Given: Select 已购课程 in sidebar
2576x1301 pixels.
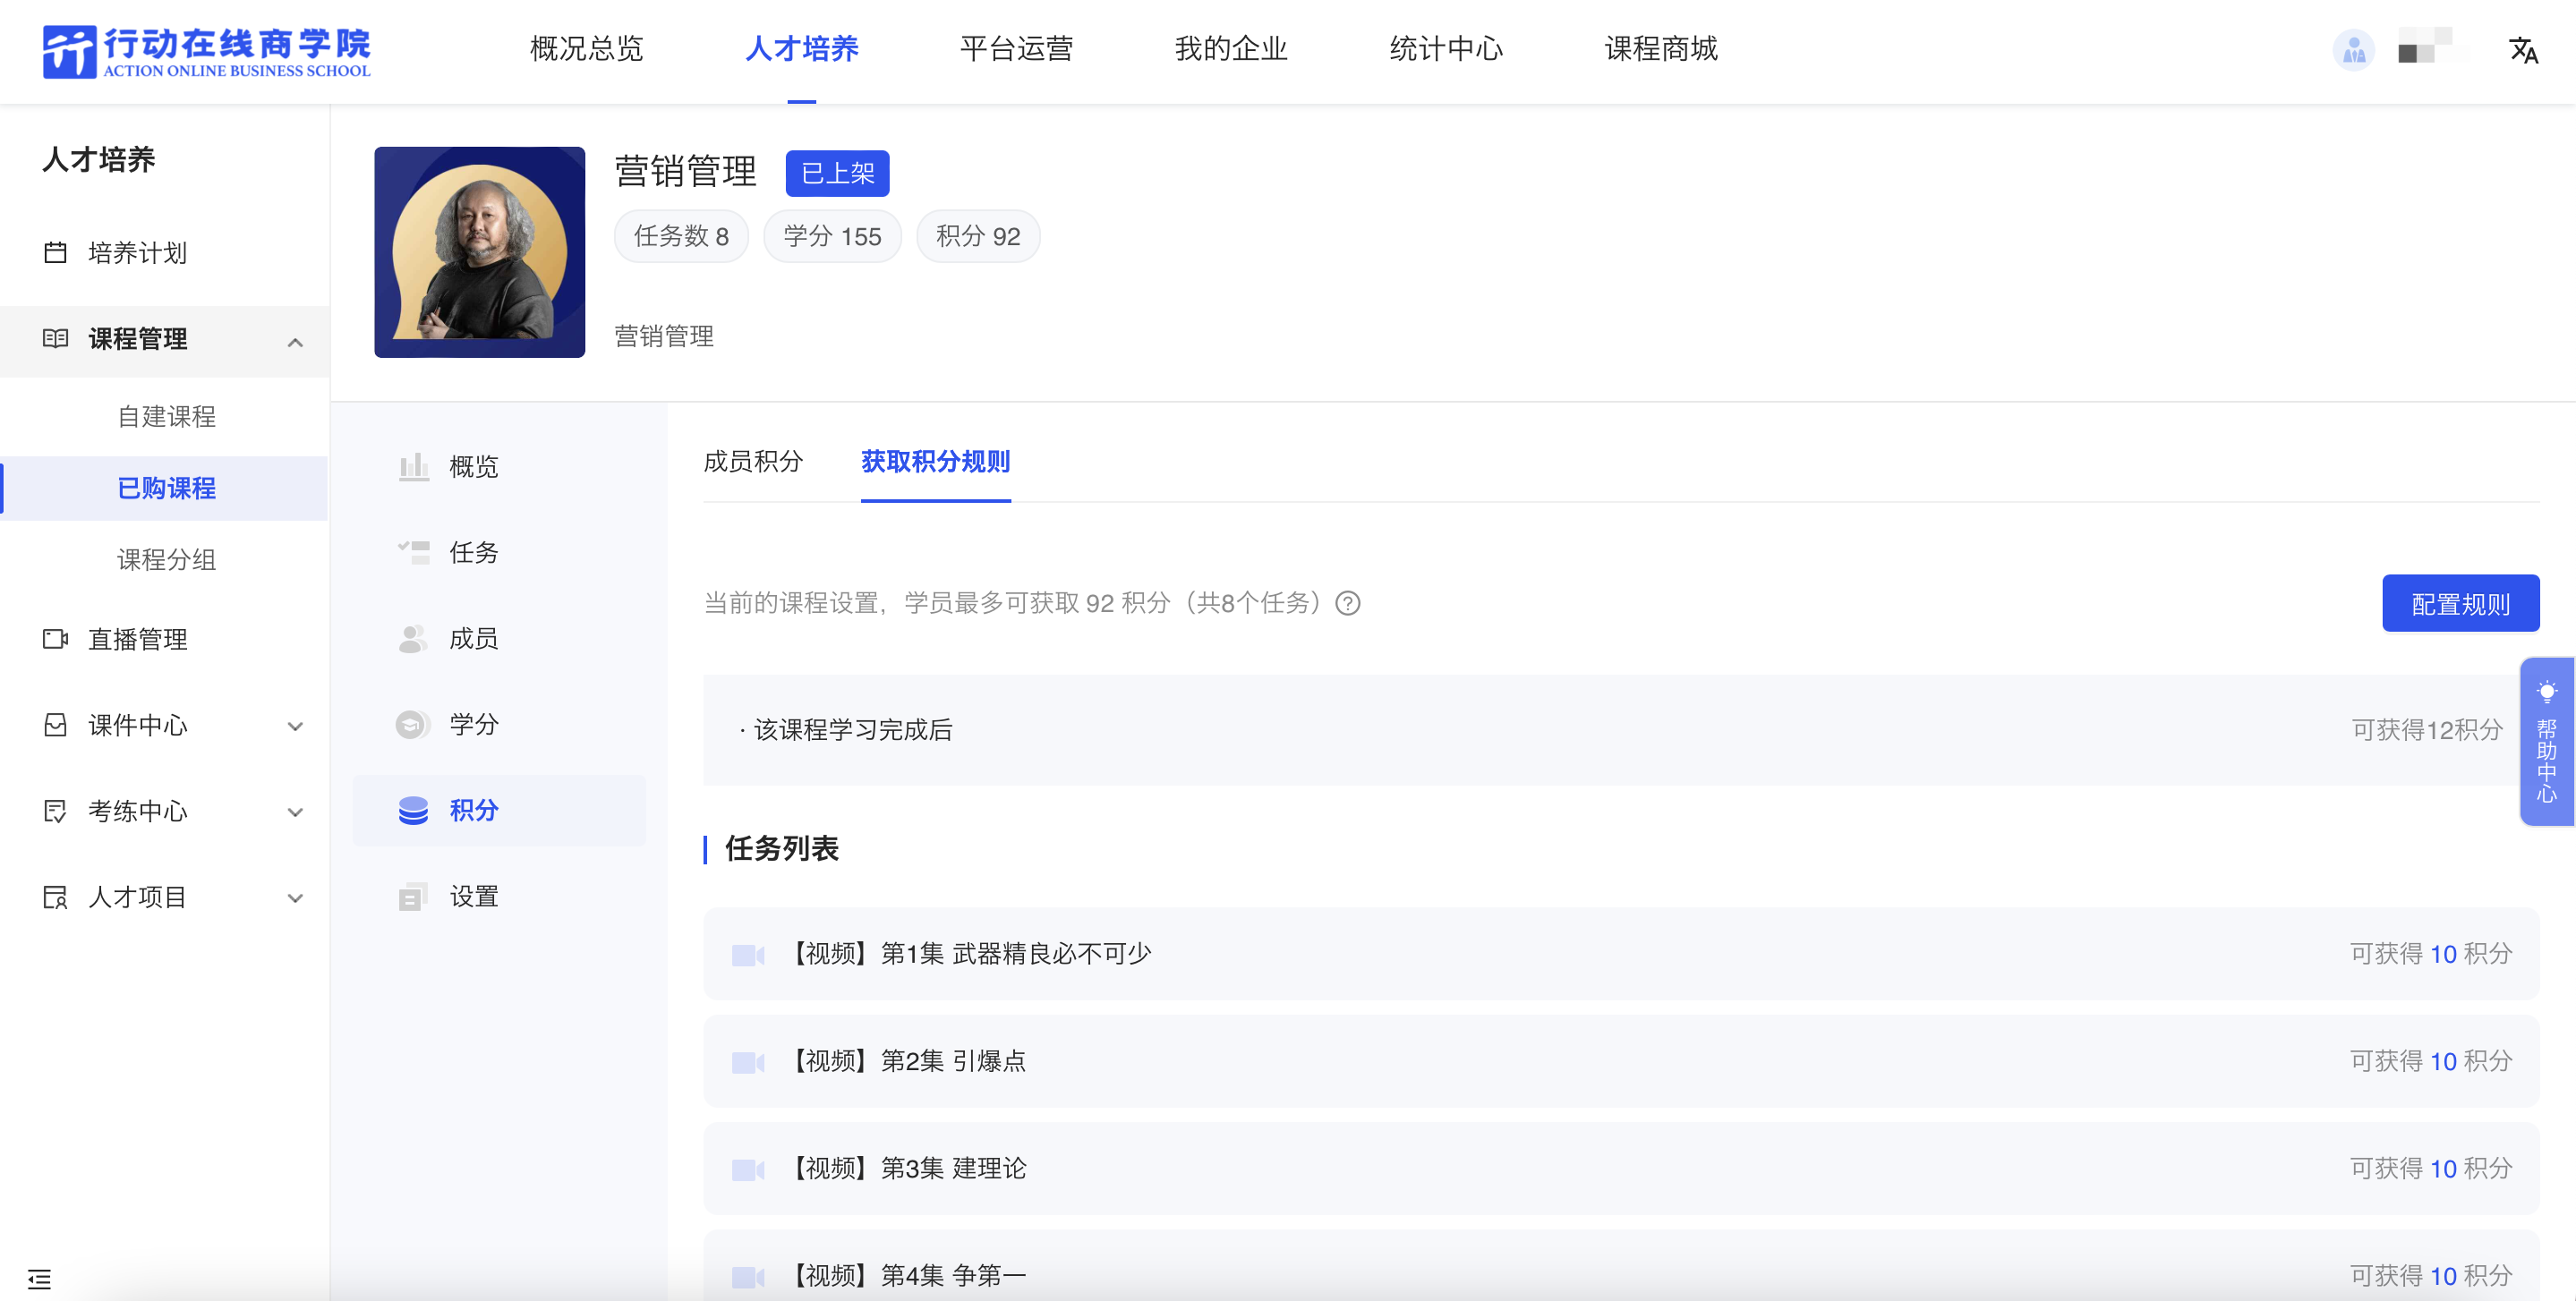Looking at the screenshot, I should [x=166, y=488].
